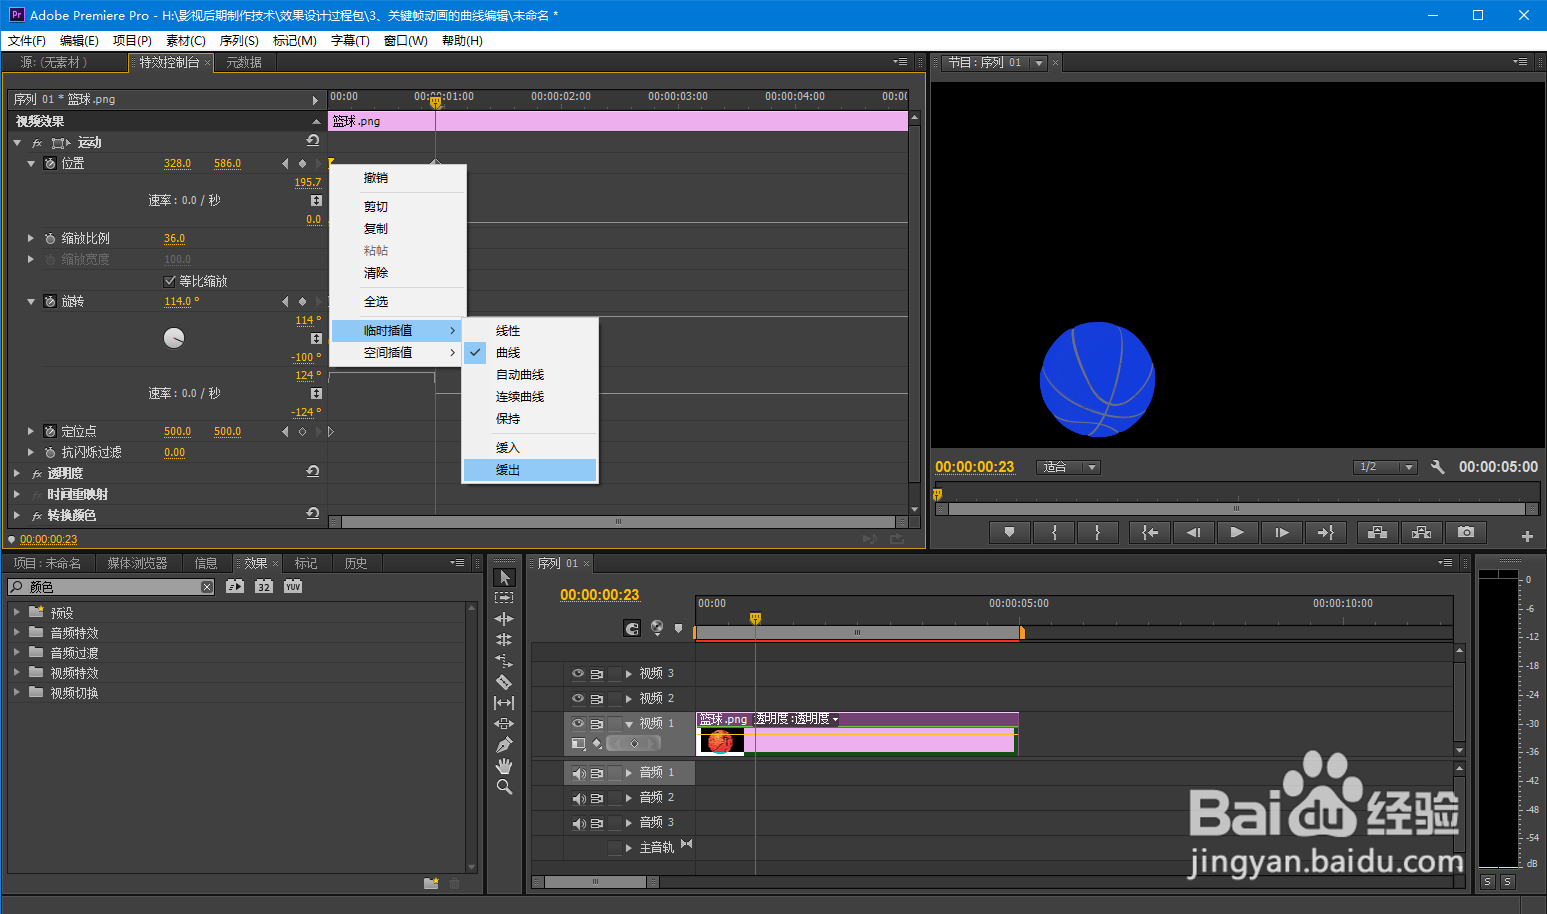Collapse the 位置 property
The image size is (1547, 914).
click(x=31, y=163)
